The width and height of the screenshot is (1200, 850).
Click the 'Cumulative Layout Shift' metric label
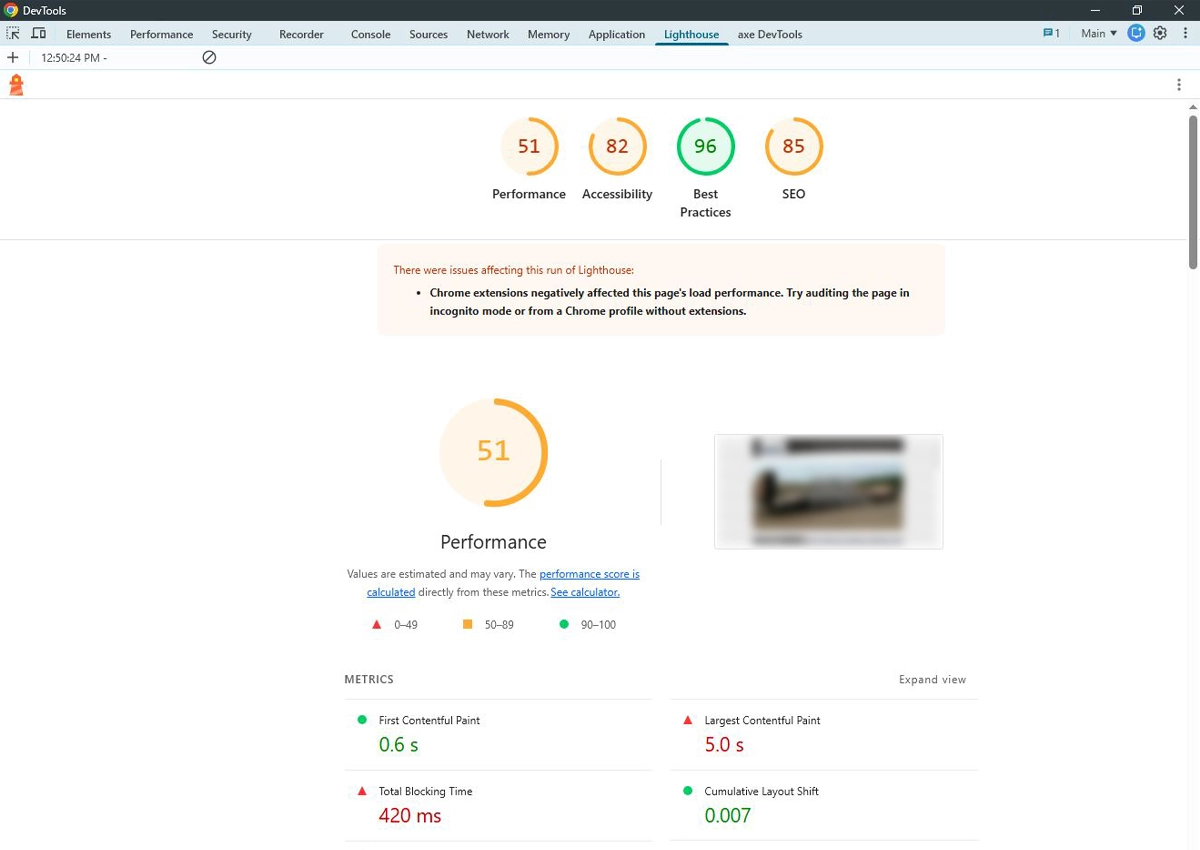pos(761,791)
